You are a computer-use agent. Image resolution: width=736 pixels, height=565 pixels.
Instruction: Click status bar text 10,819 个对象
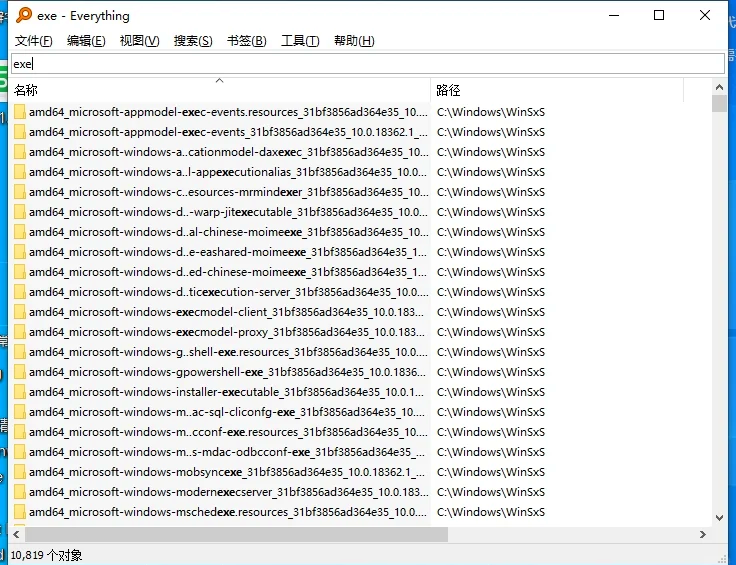[x=46, y=556]
